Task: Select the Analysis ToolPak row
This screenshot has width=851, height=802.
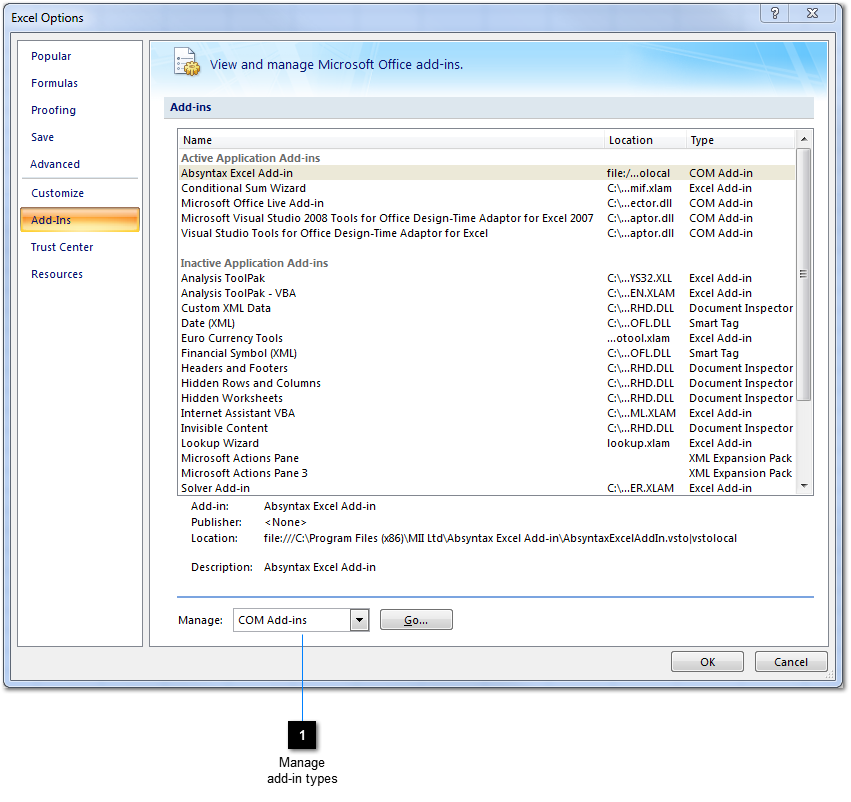Action: point(487,278)
